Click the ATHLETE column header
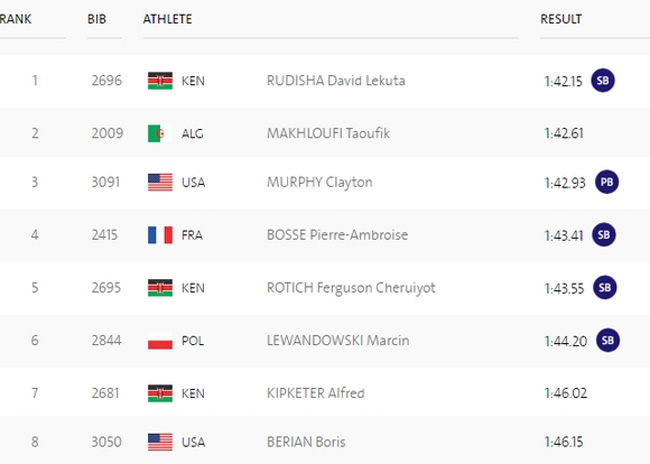The image size is (650, 464). [x=168, y=19]
